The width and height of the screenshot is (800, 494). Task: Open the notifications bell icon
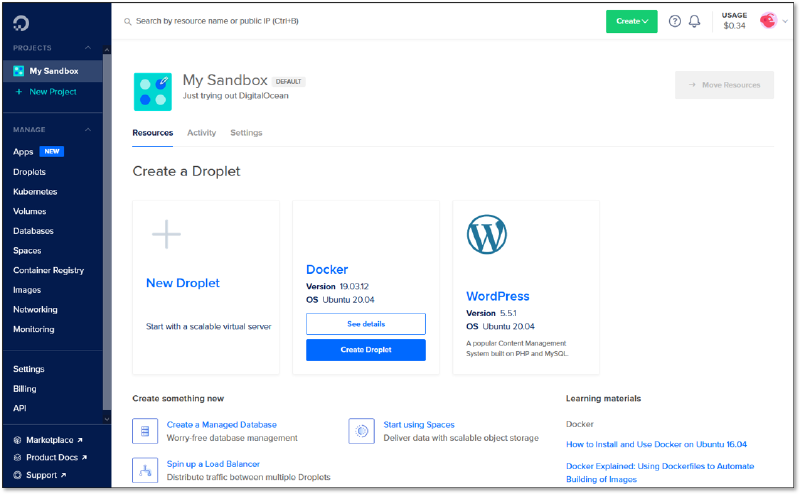[694, 21]
